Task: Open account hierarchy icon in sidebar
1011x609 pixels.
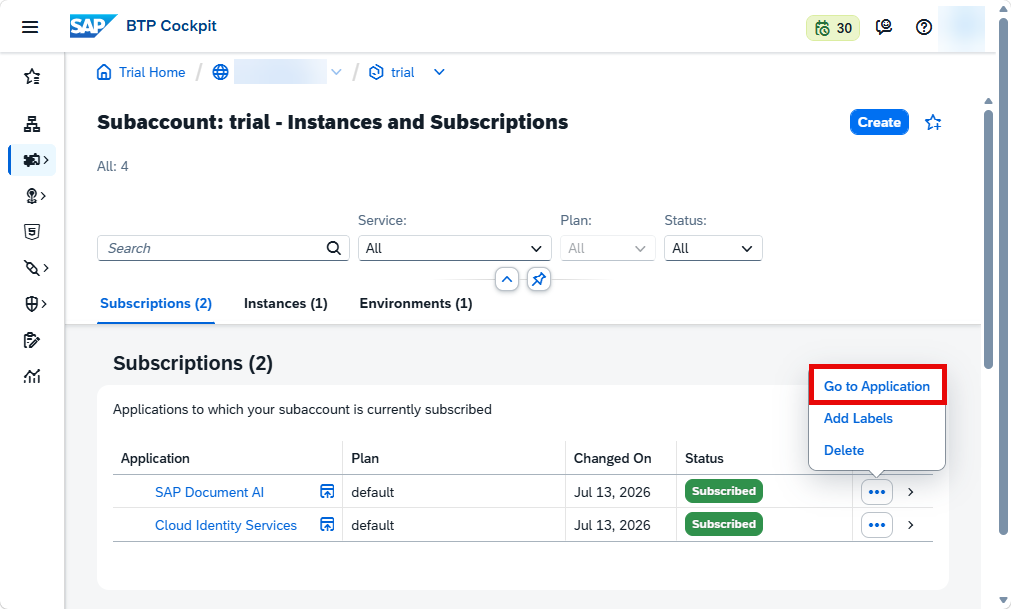Action: tap(32, 124)
